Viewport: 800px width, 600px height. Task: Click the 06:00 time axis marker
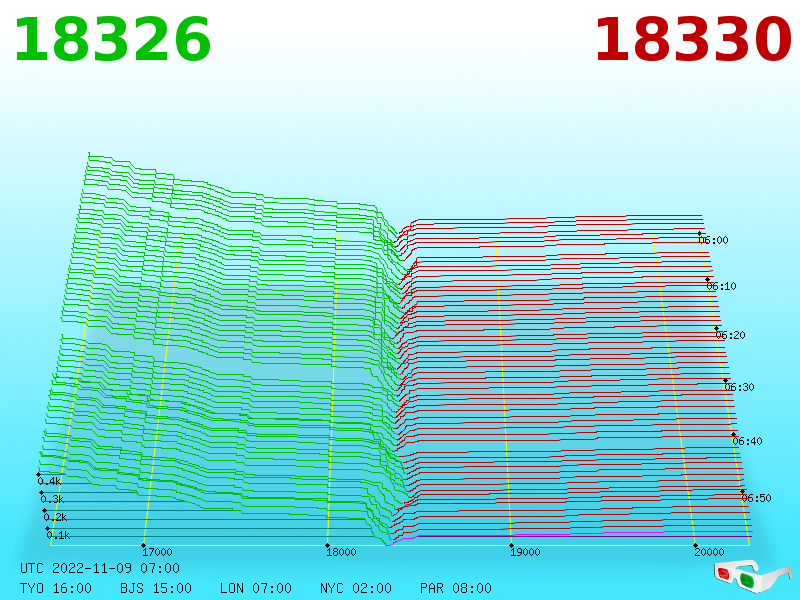713,240
